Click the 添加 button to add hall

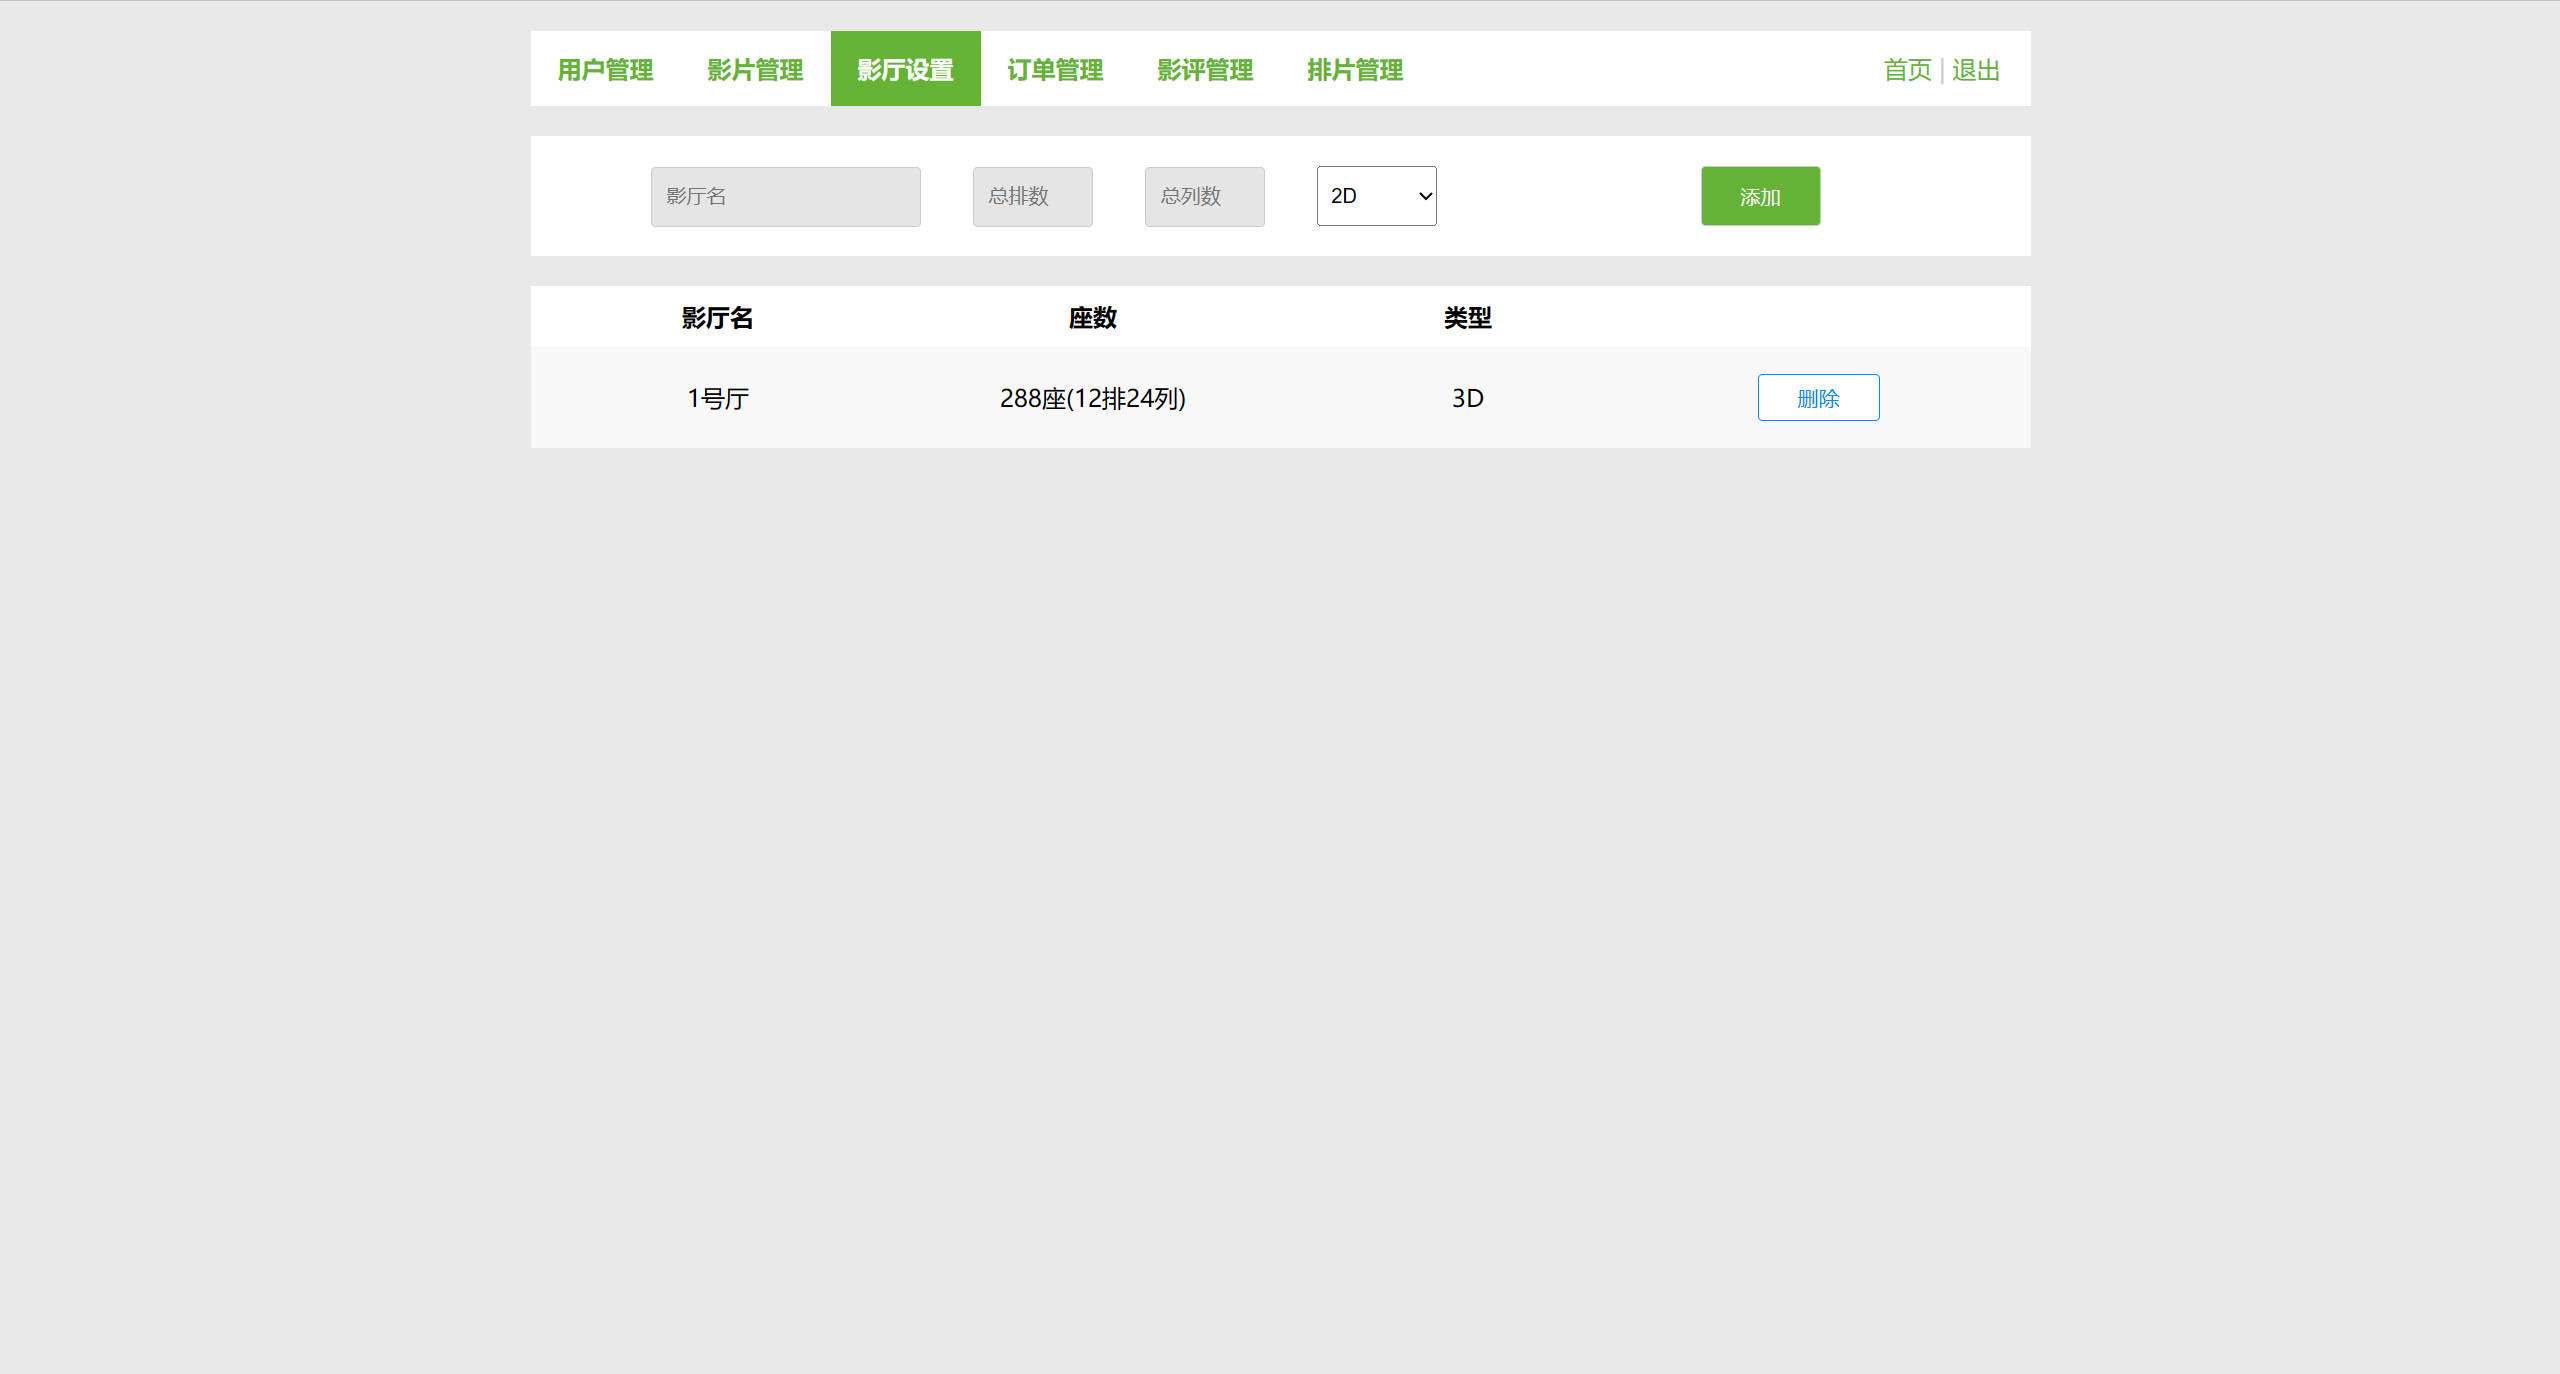(x=1760, y=196)
